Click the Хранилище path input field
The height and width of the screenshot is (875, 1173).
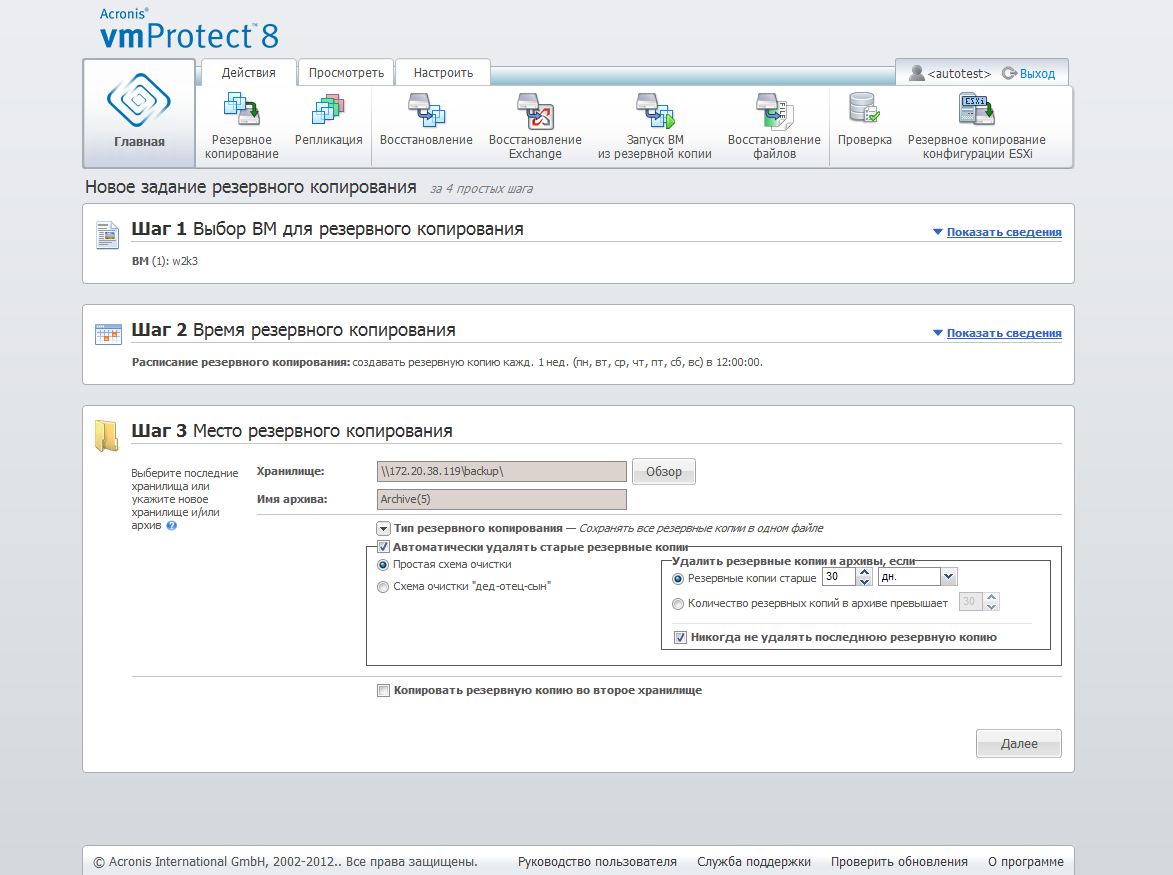(x=501, y=471)
